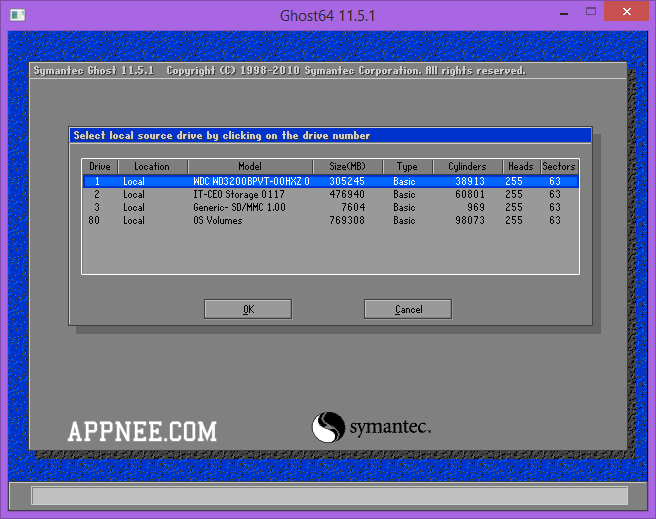Click the Model column header
656x519 pixels.
[250, 166]
